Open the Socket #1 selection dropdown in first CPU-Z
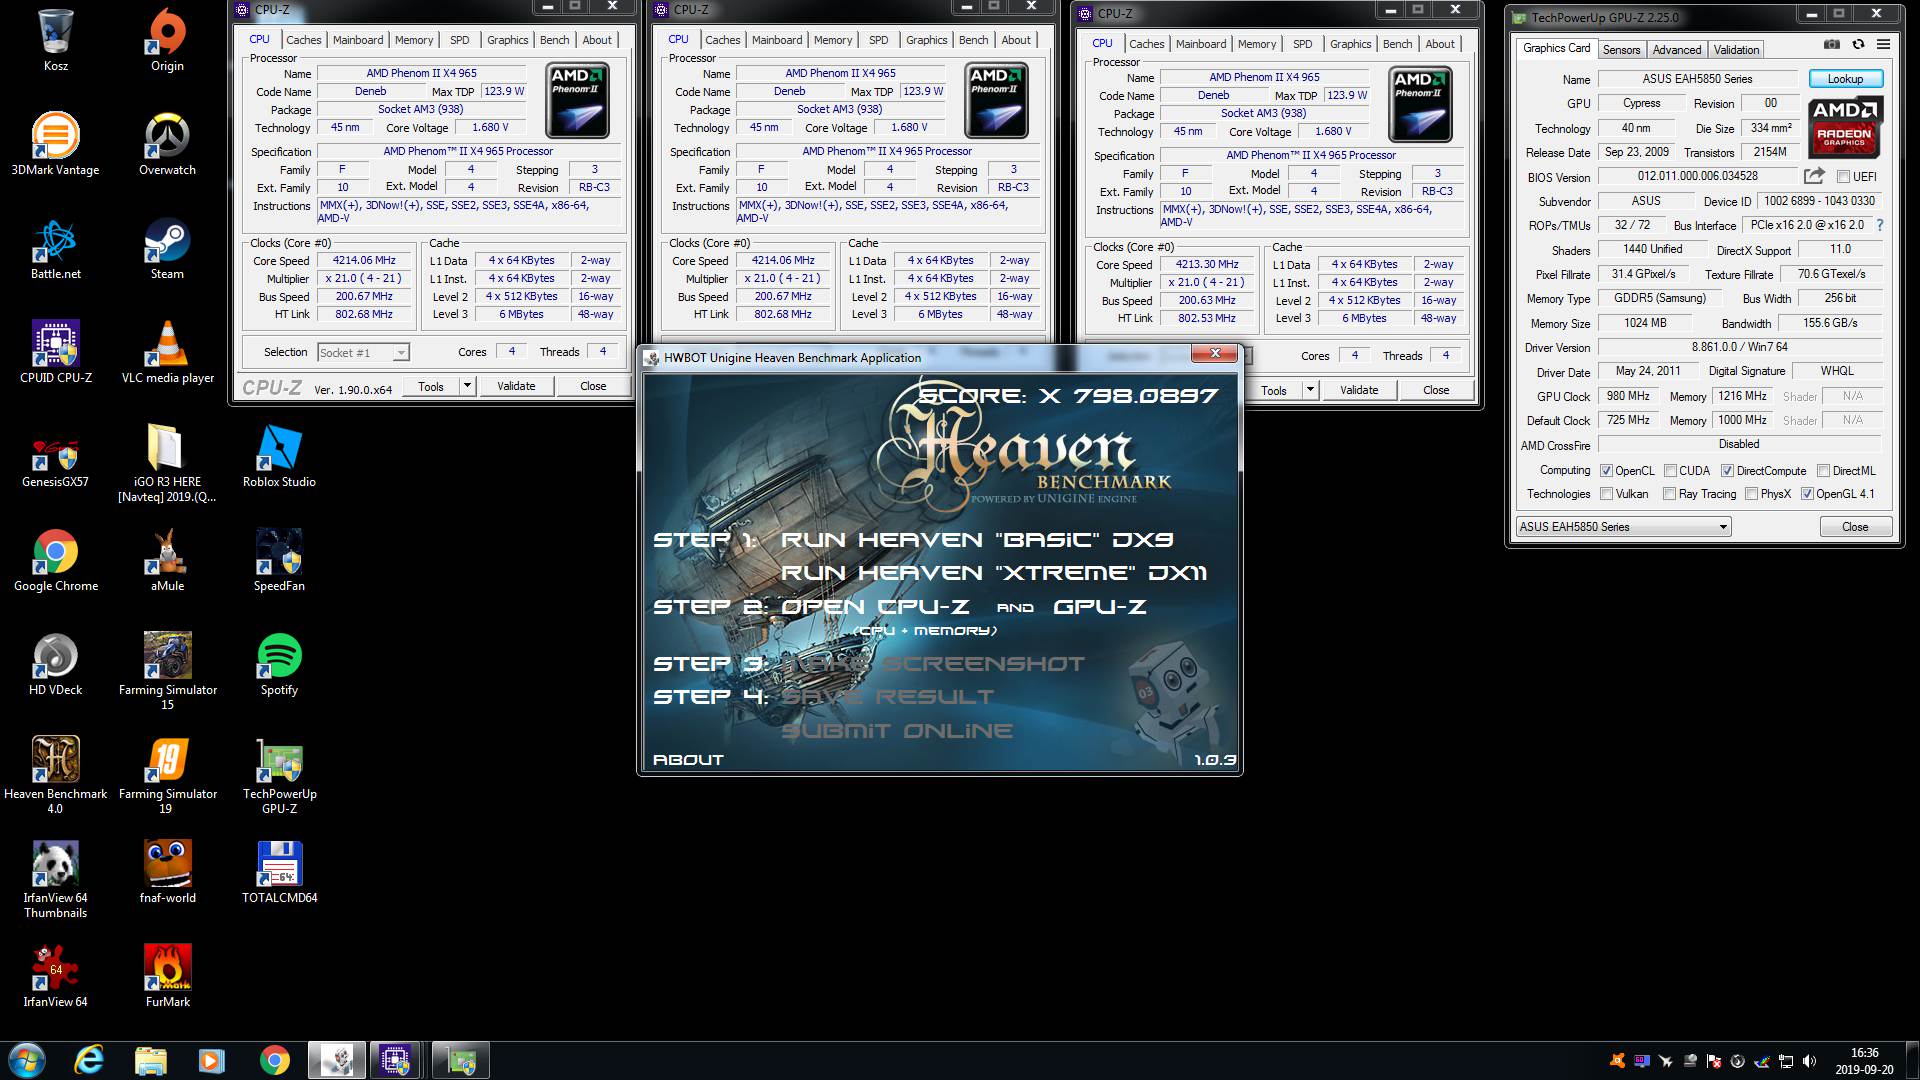Viewport: 1920px width, 1080px height. pyautogui.click(x=363, y=352)
